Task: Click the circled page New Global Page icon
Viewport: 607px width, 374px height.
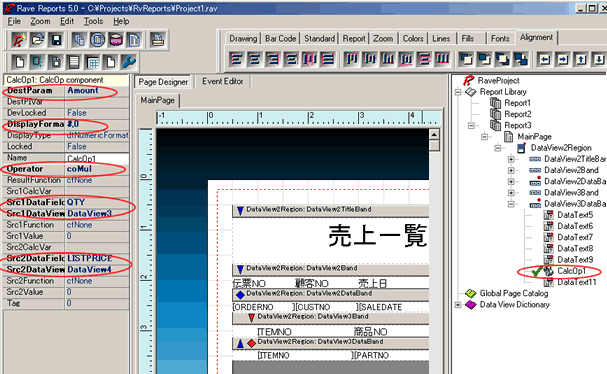Action: click(98, 39)
